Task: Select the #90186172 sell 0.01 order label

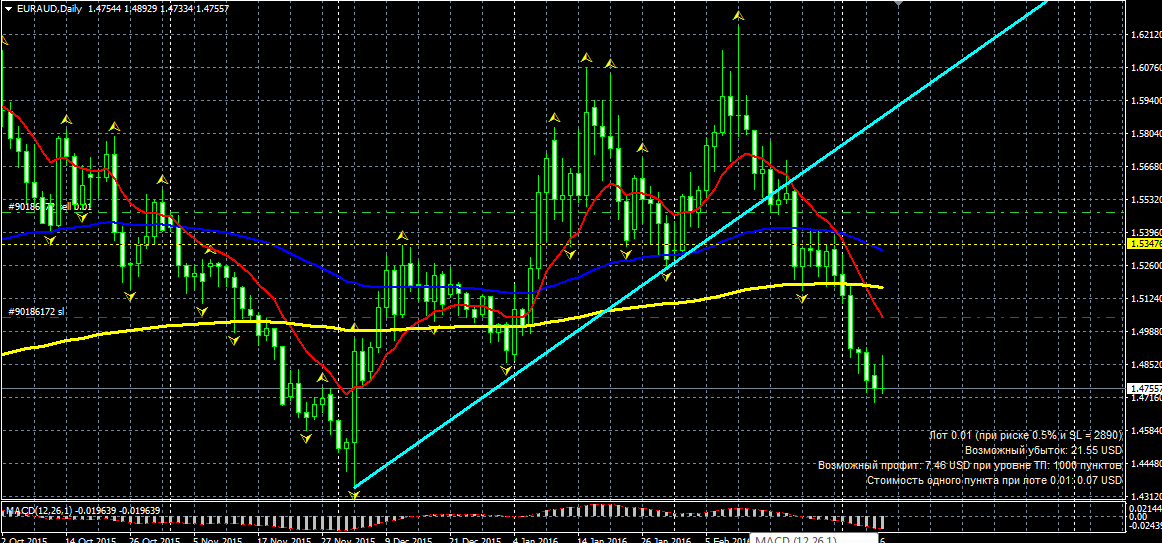Action: 50,207
